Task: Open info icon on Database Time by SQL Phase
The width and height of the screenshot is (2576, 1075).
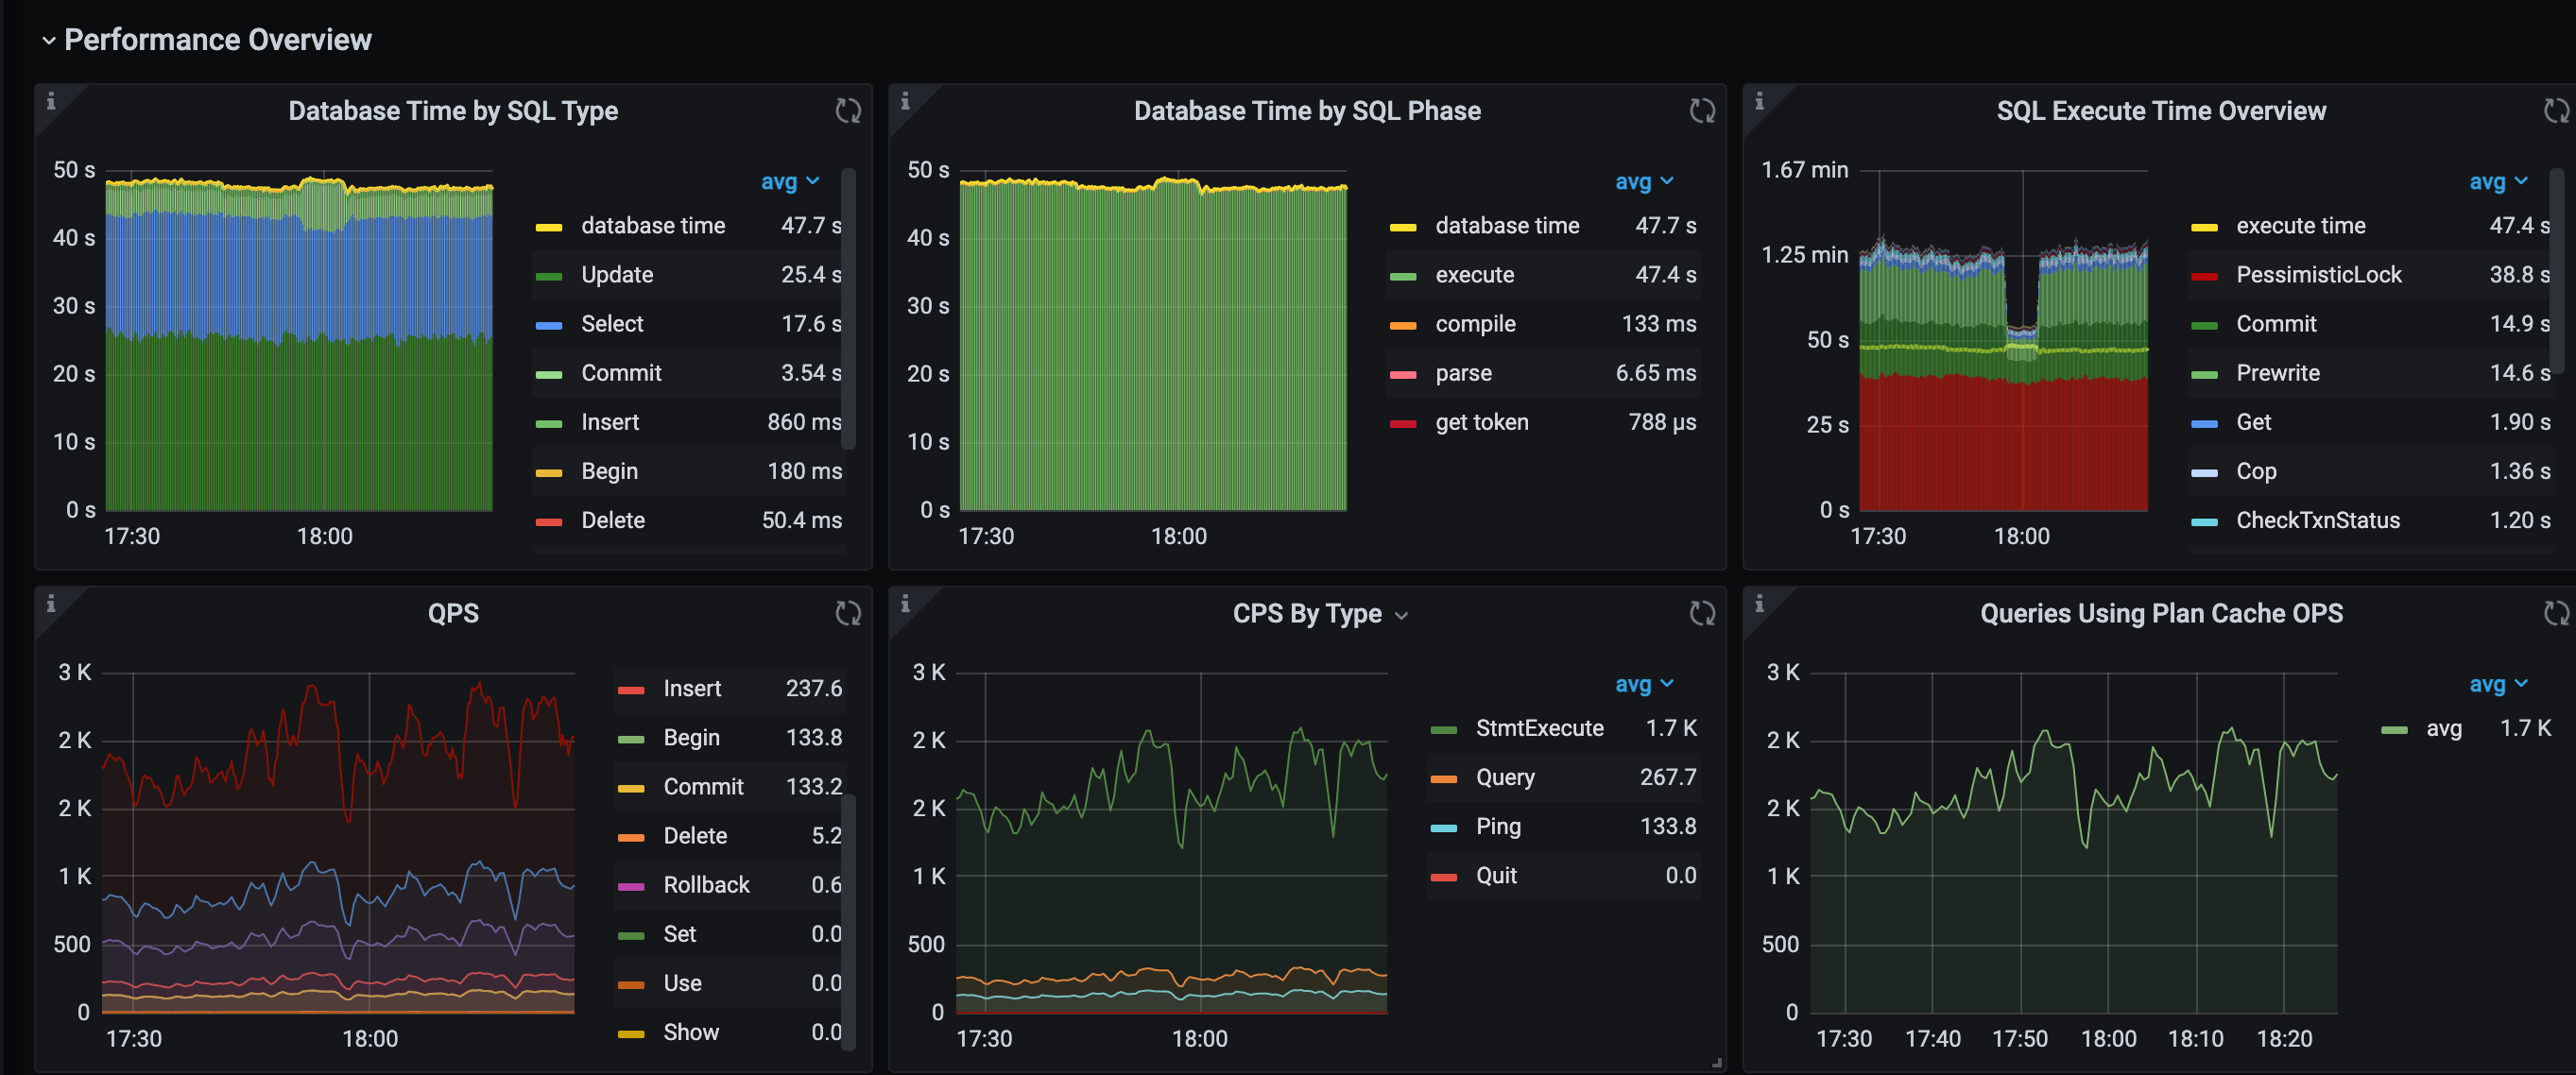Action: click(905, 101)
